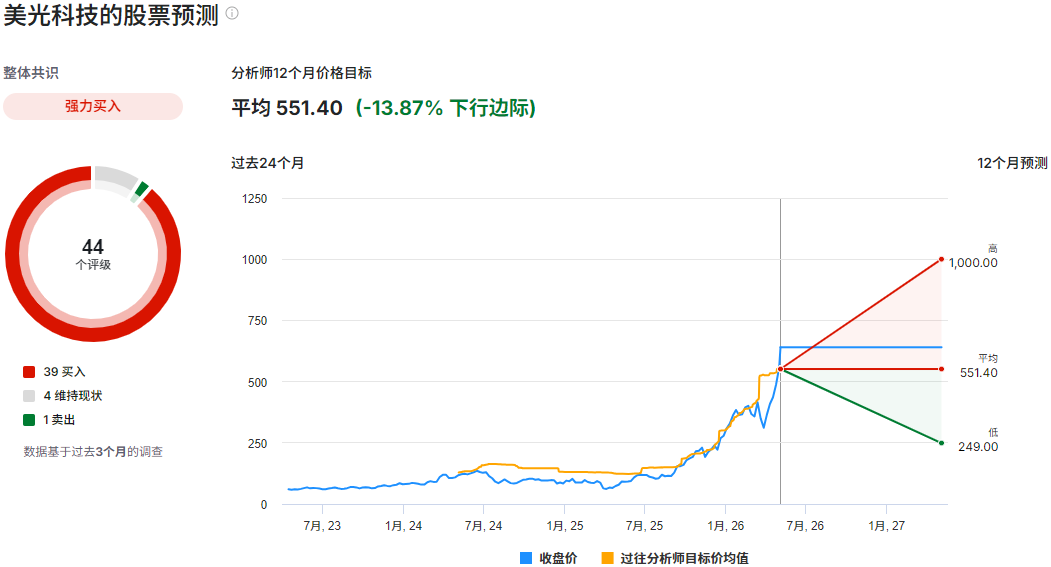This screenshot has width=1051, height=567.
Task: Click the 整体共识 label
Action: 31,73
